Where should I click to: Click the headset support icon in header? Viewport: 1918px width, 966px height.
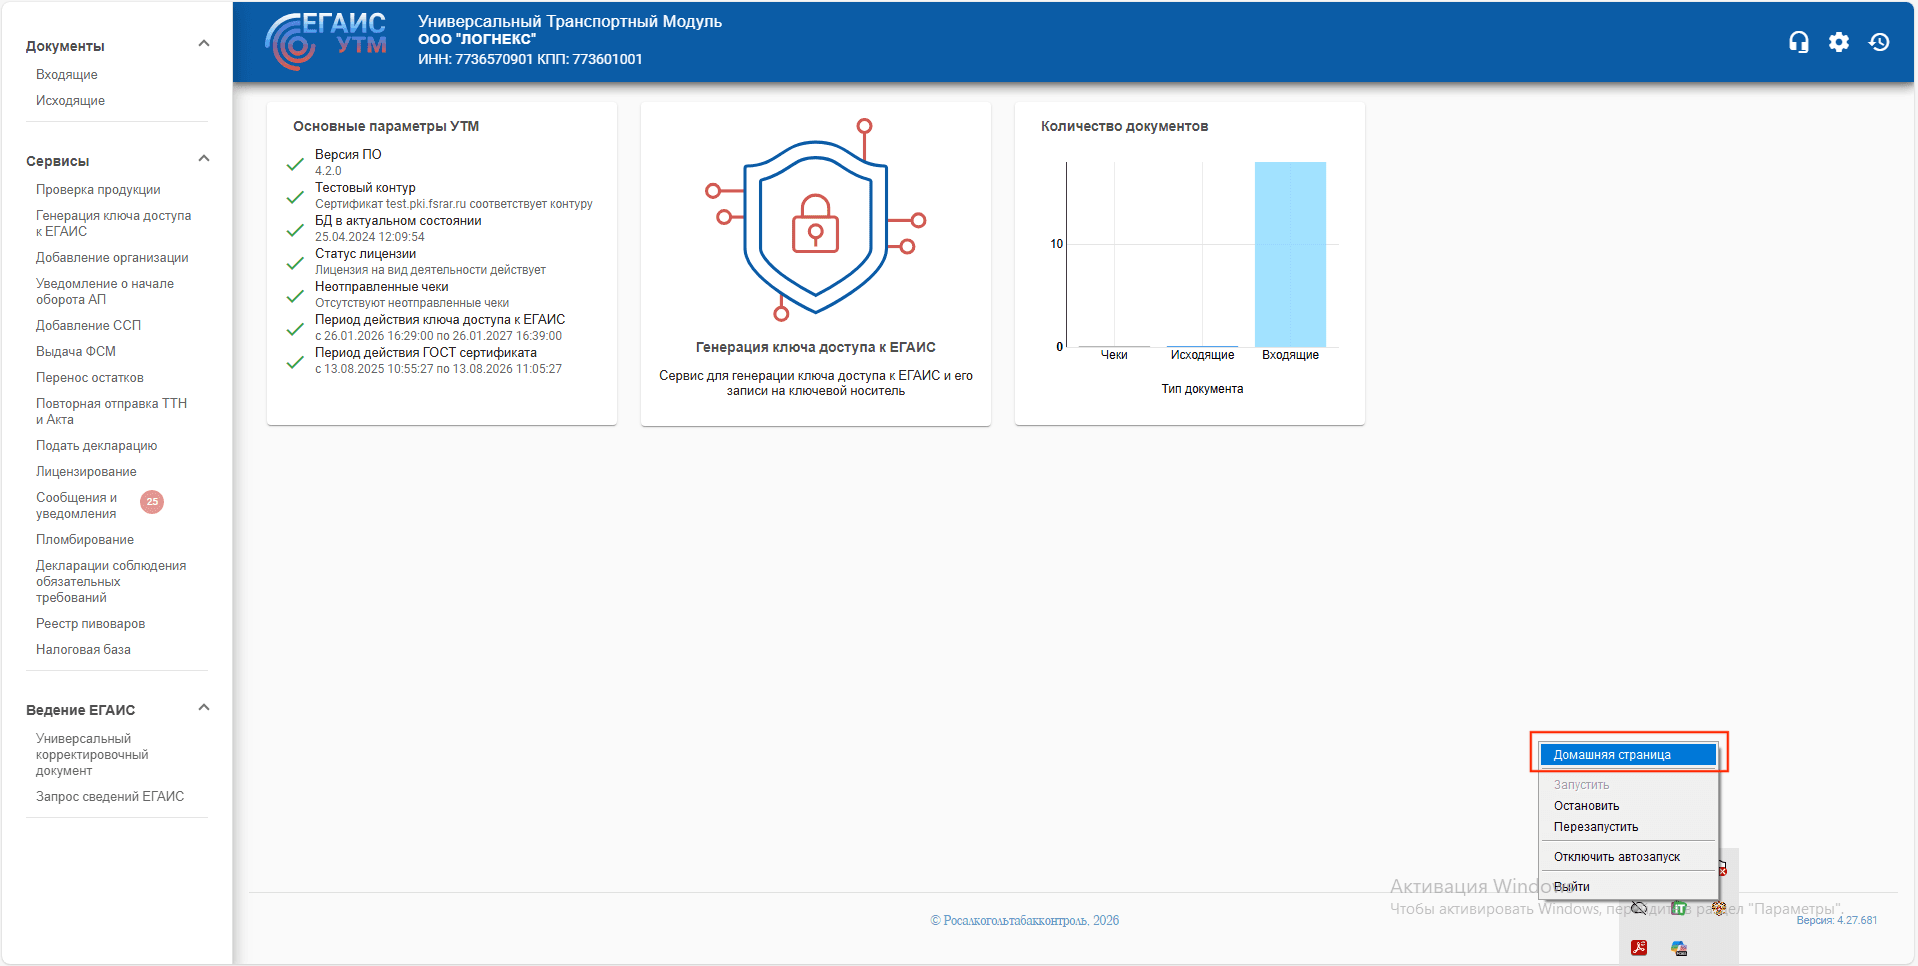[1798, 42]
